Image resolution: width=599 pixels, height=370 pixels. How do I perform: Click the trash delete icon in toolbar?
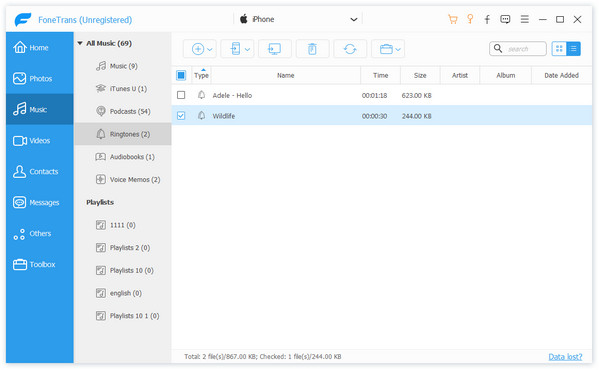click(312, 49)
